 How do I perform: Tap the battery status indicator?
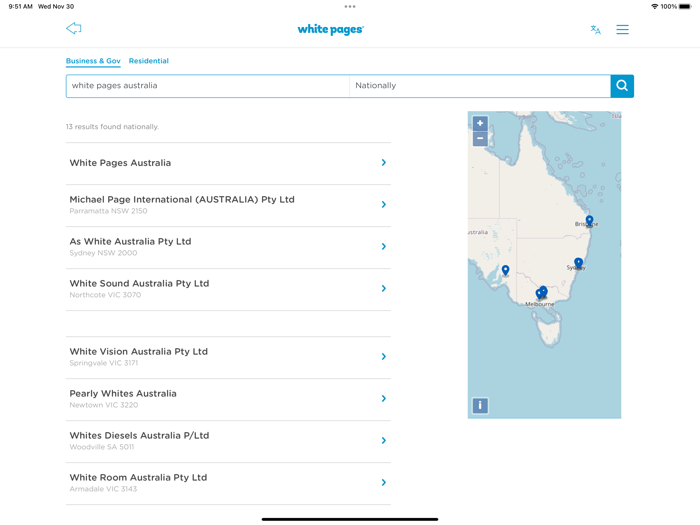pos(685,6)
